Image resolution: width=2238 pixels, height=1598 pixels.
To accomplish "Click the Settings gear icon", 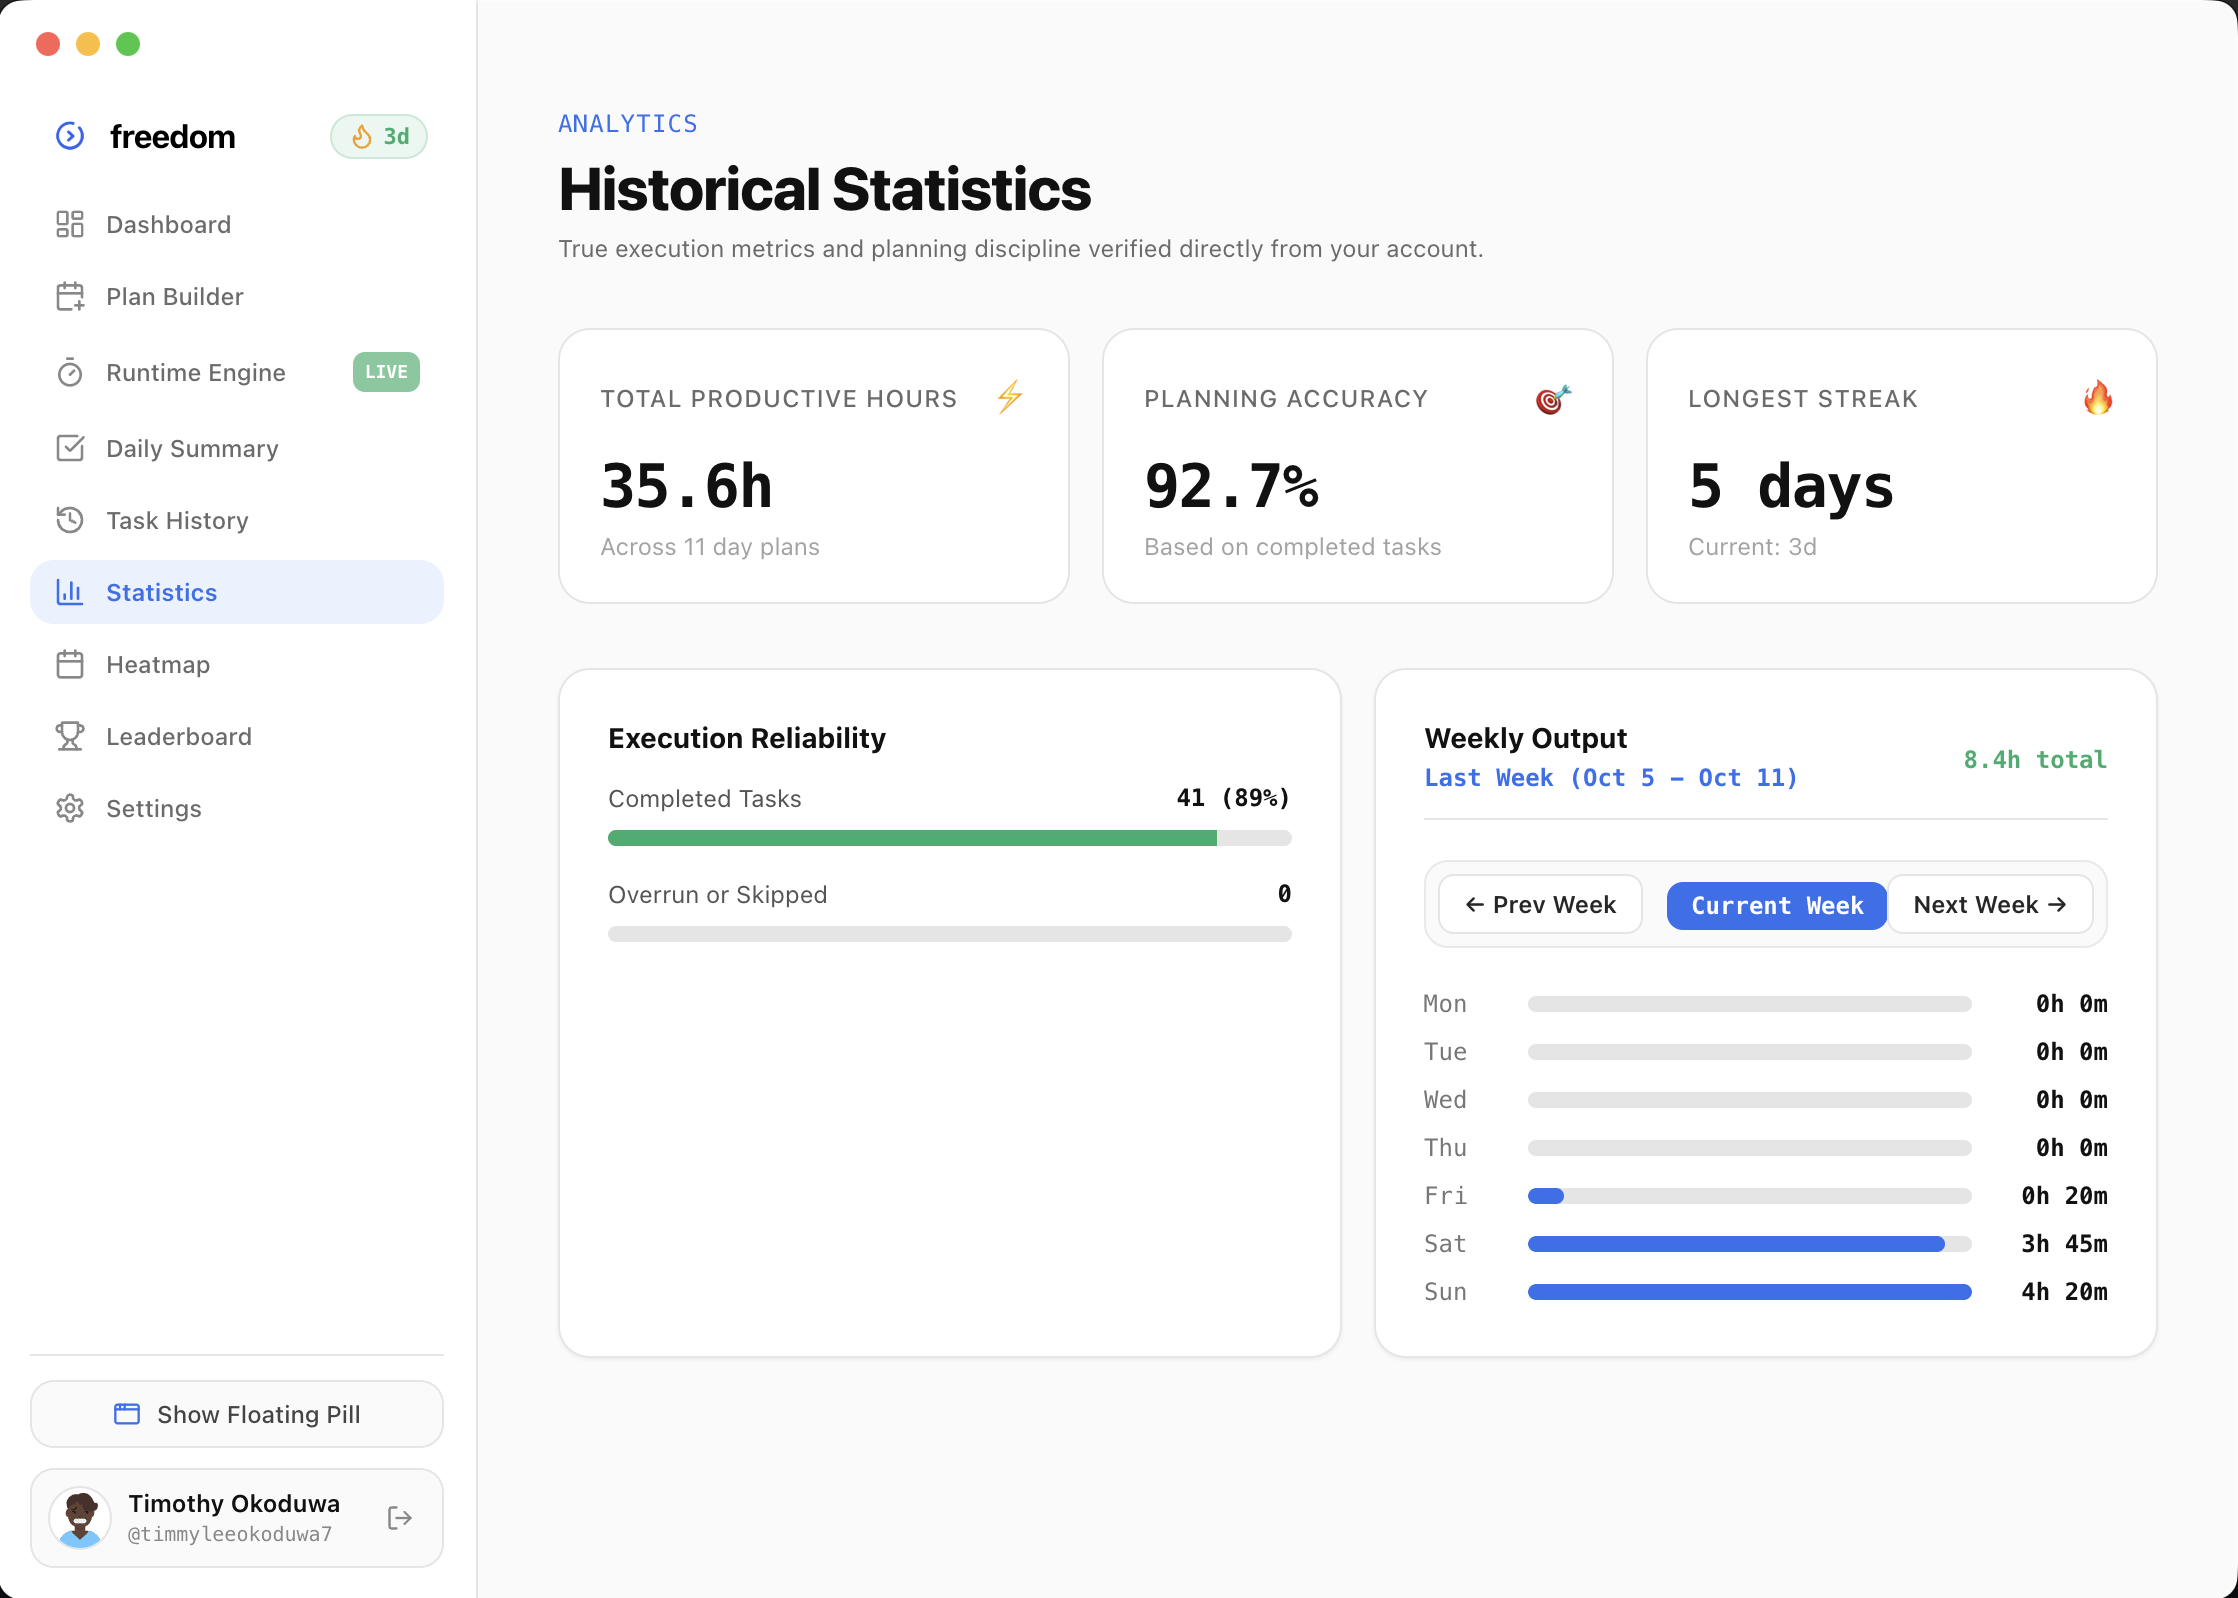I will pyautogui.click(x=70, y=808).
